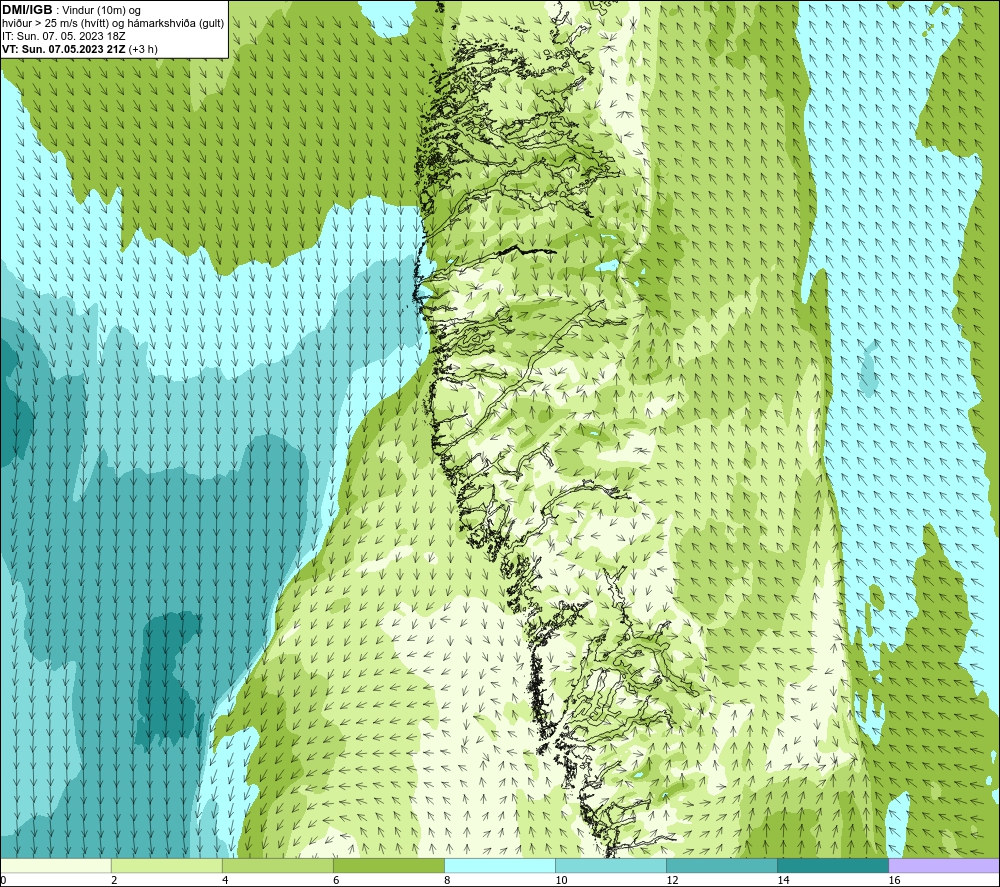1000x887 pixels.
Task: Click the light cyan 8-10 legend swatch
Action: pos(499,865)
